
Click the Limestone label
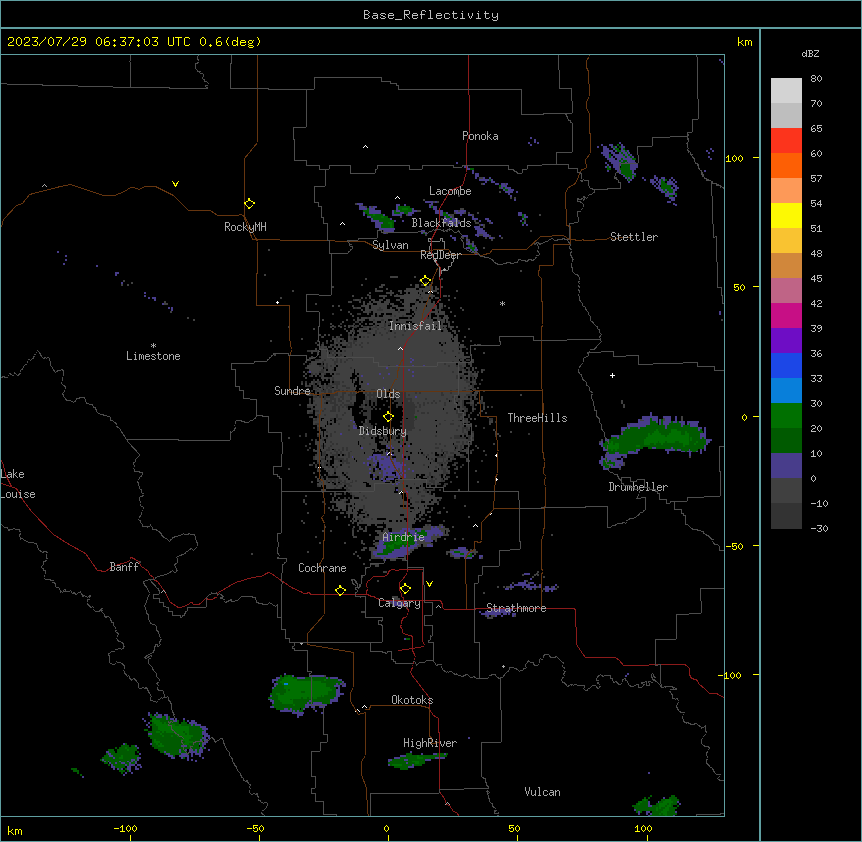tap(153, 356)
